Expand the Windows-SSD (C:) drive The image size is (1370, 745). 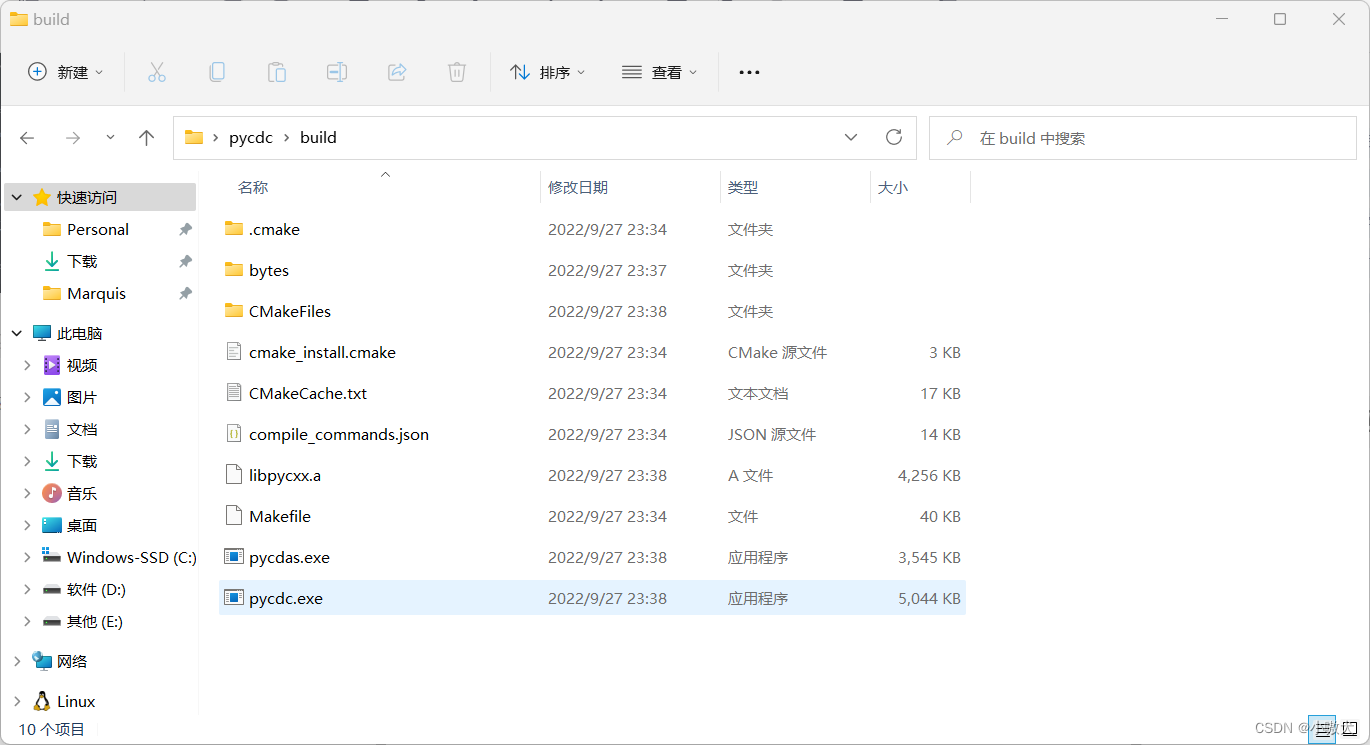(27, 557)
